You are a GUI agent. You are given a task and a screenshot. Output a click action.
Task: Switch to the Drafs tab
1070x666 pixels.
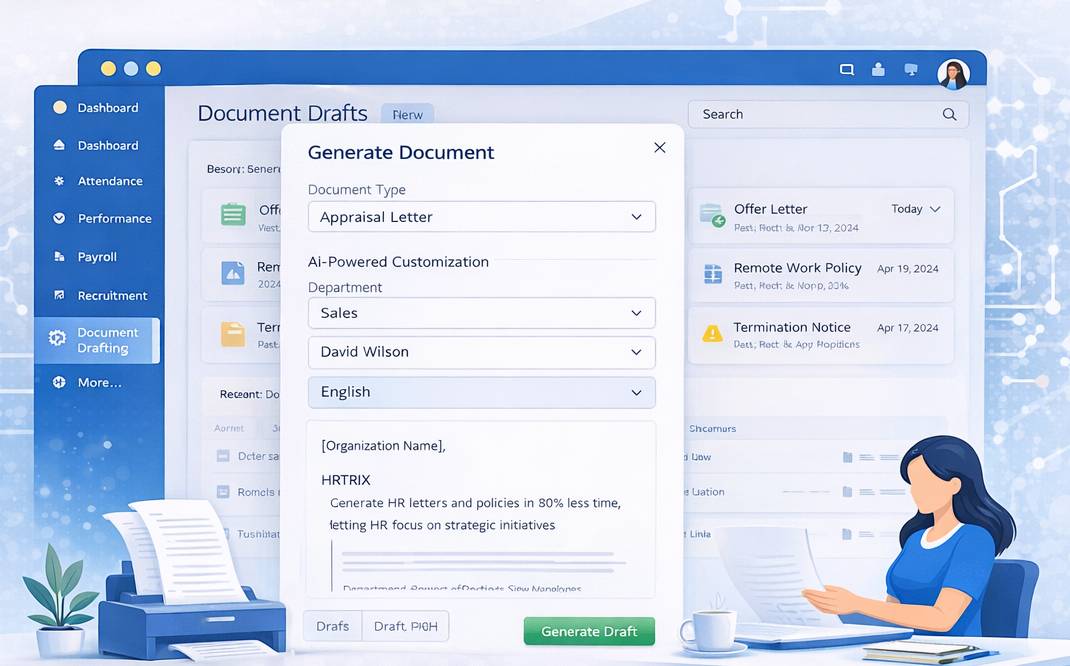pos(333,626)
